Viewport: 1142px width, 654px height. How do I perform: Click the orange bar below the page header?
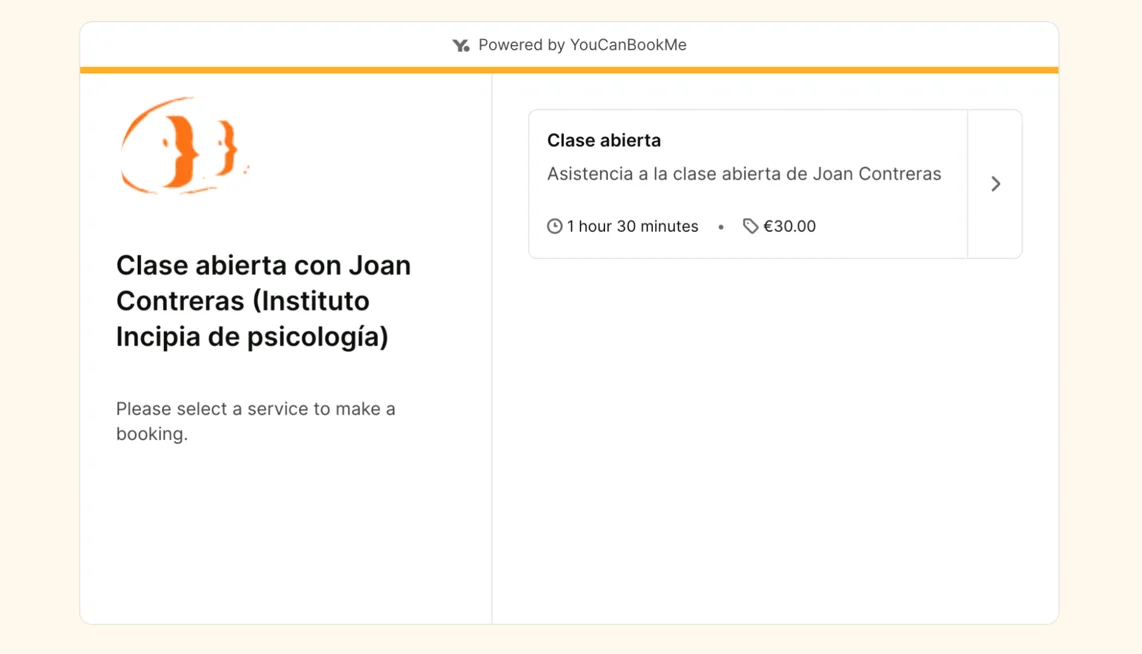pyautogui.click(x=569, y=71)
